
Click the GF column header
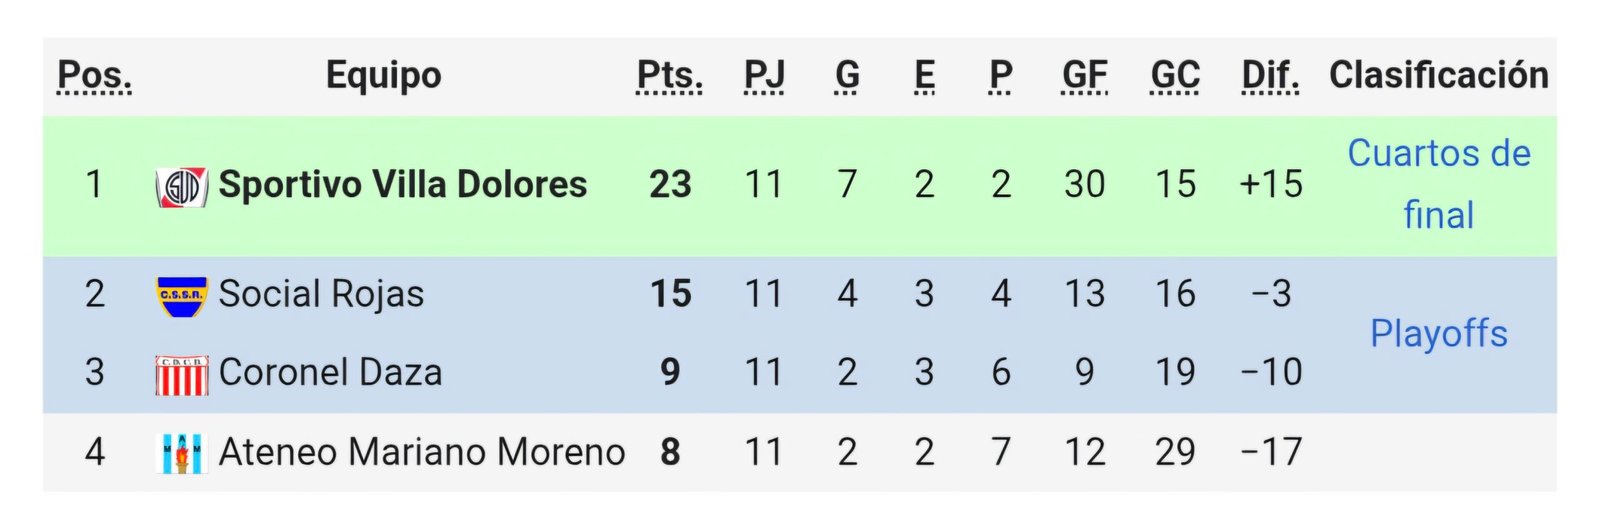click(1084, 76)
